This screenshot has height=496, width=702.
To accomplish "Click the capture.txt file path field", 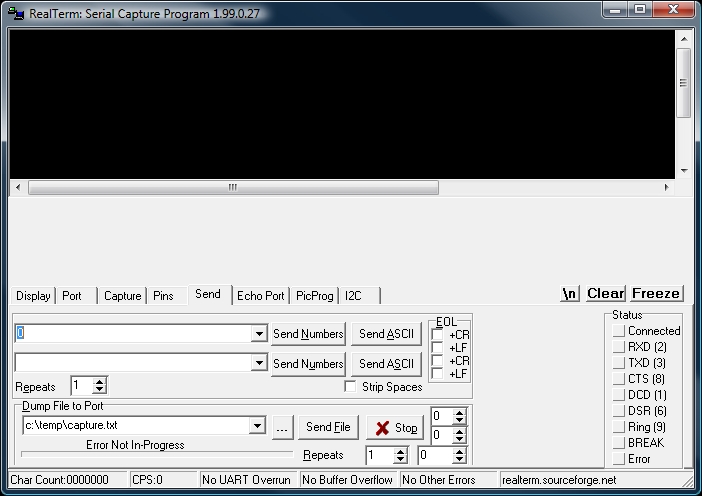I will (x=136, y=425).
